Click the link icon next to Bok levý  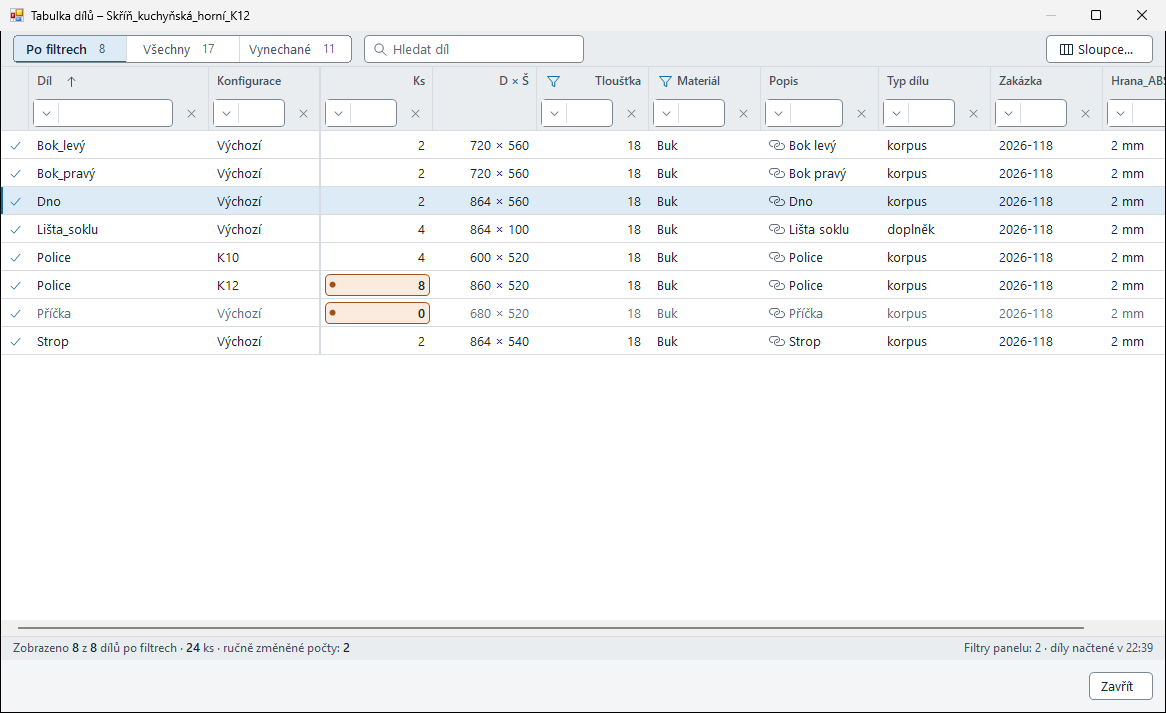[777, 146]
